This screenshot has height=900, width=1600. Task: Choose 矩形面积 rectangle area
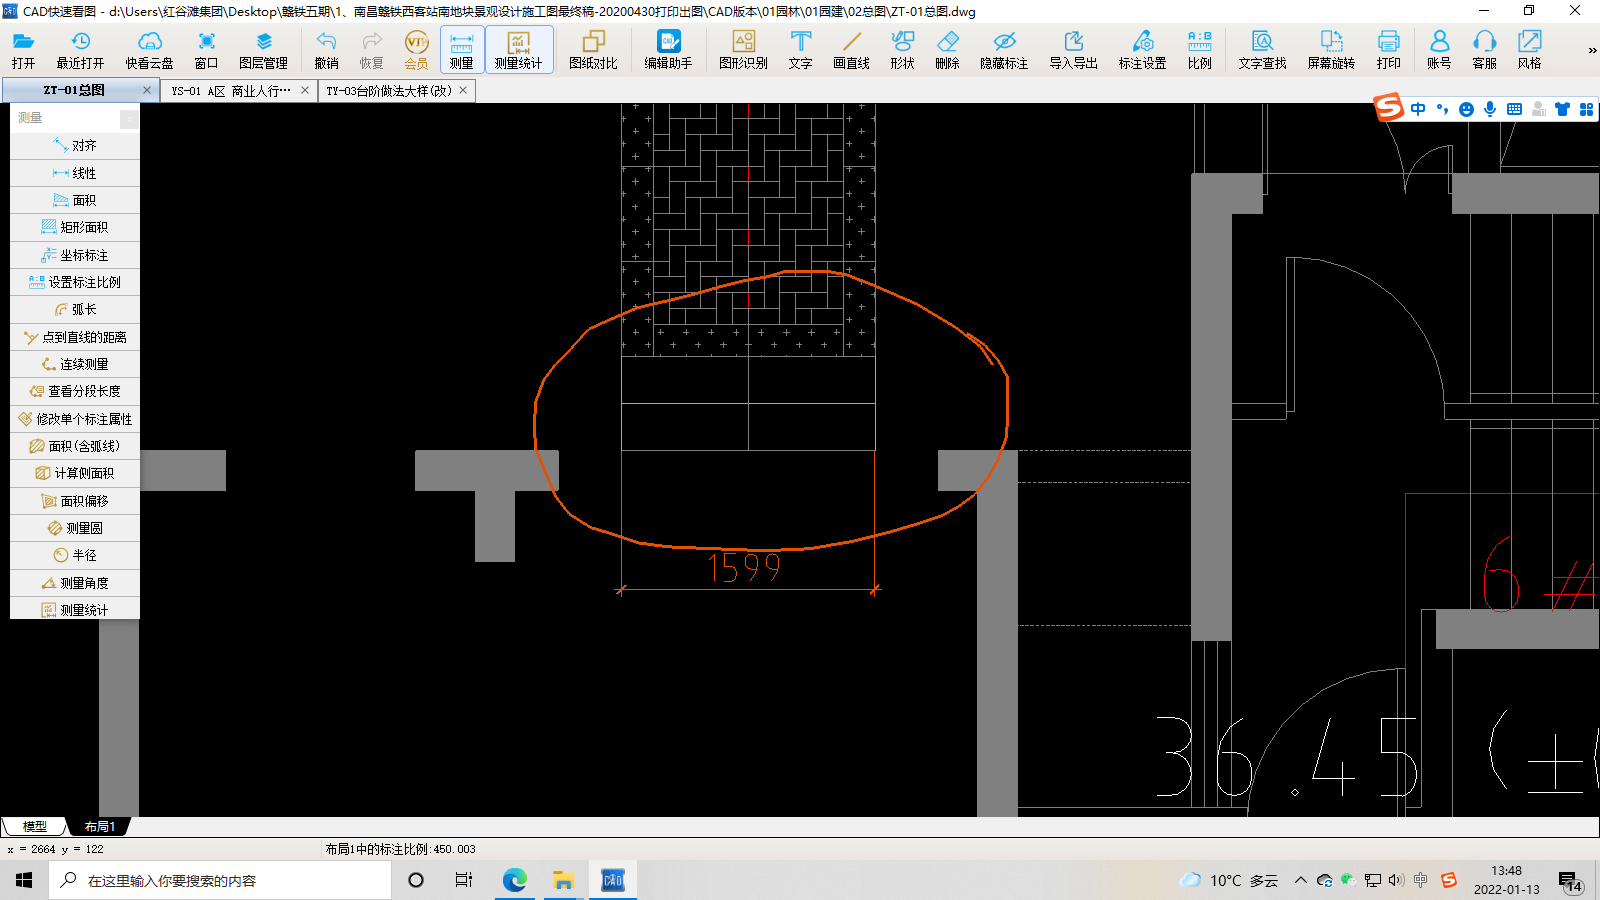pos(75,227)
